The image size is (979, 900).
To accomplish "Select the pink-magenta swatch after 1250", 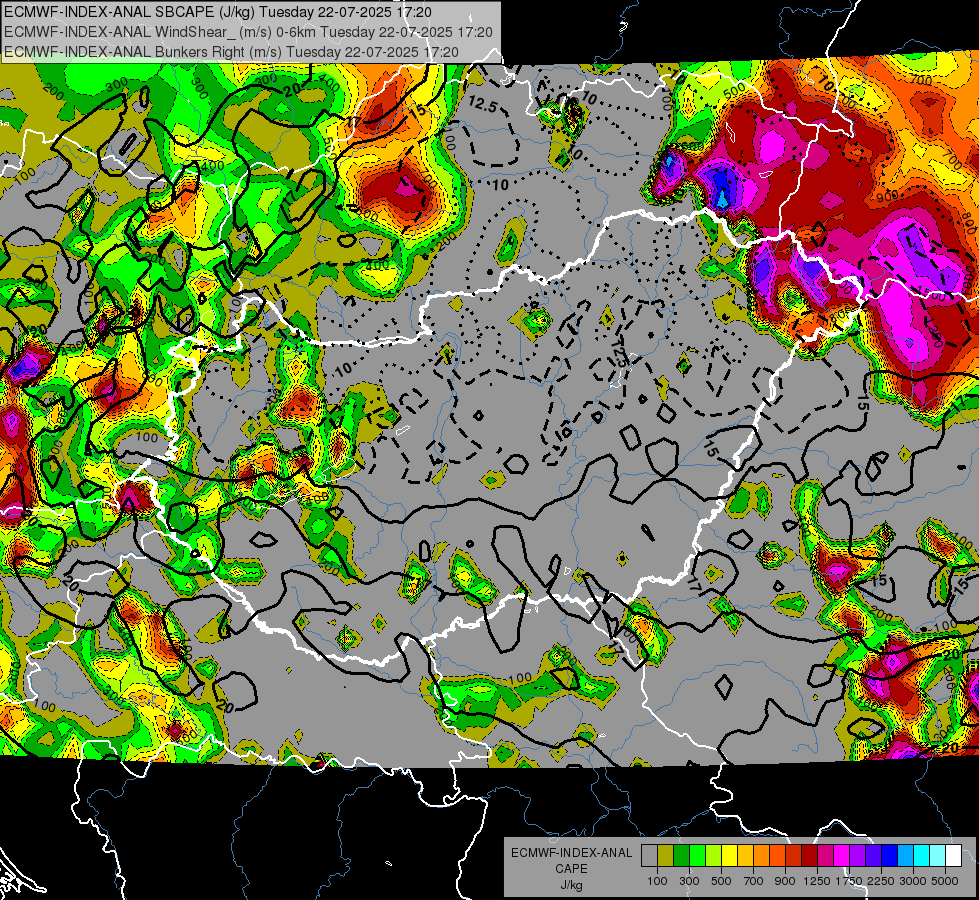I will click(x=825, y=856).
